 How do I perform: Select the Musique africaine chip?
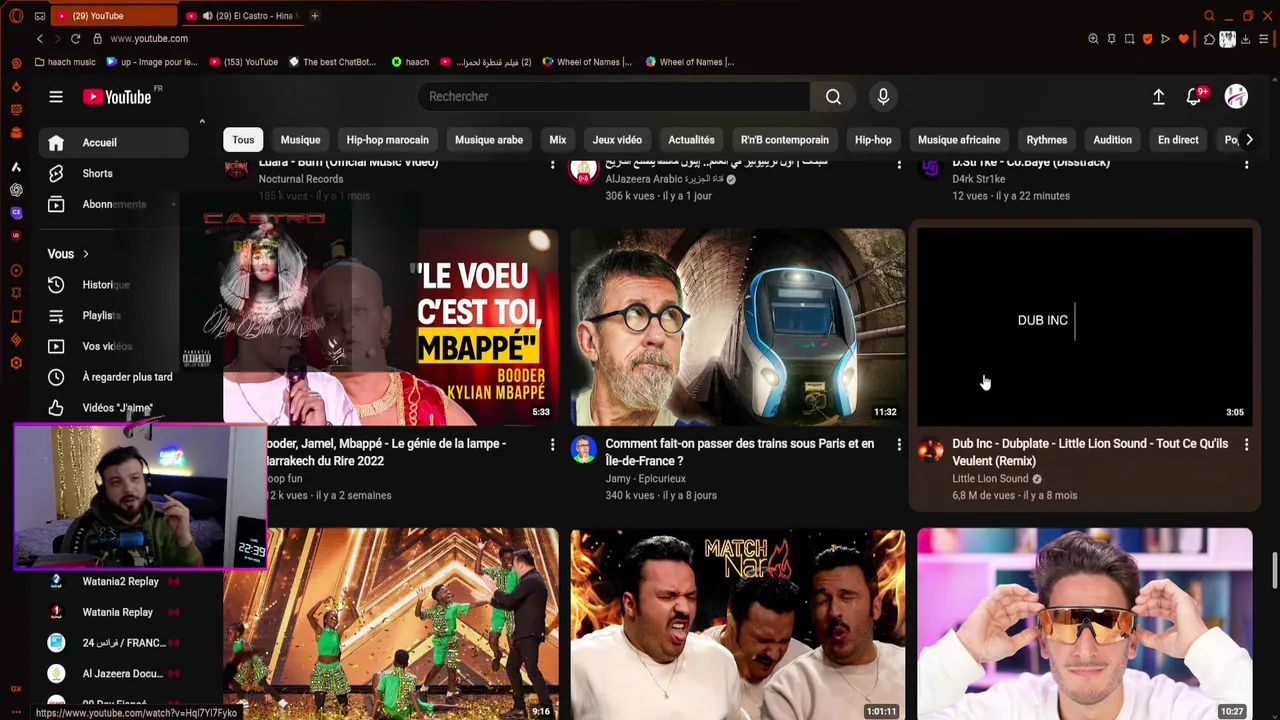(959, 140)
